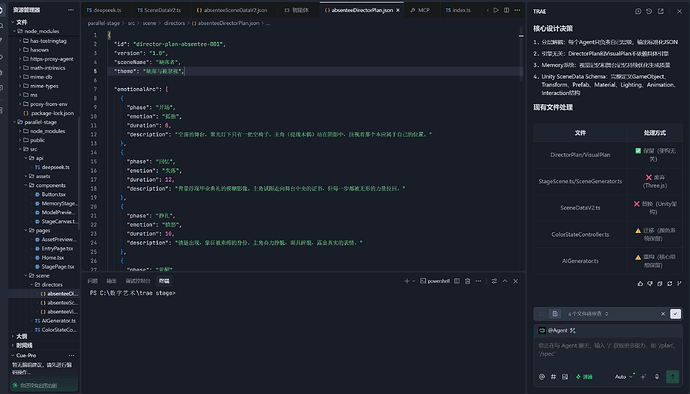Split the editor with the layout icon
Screen dimensions: 690x394
click(x=506, y=10)
